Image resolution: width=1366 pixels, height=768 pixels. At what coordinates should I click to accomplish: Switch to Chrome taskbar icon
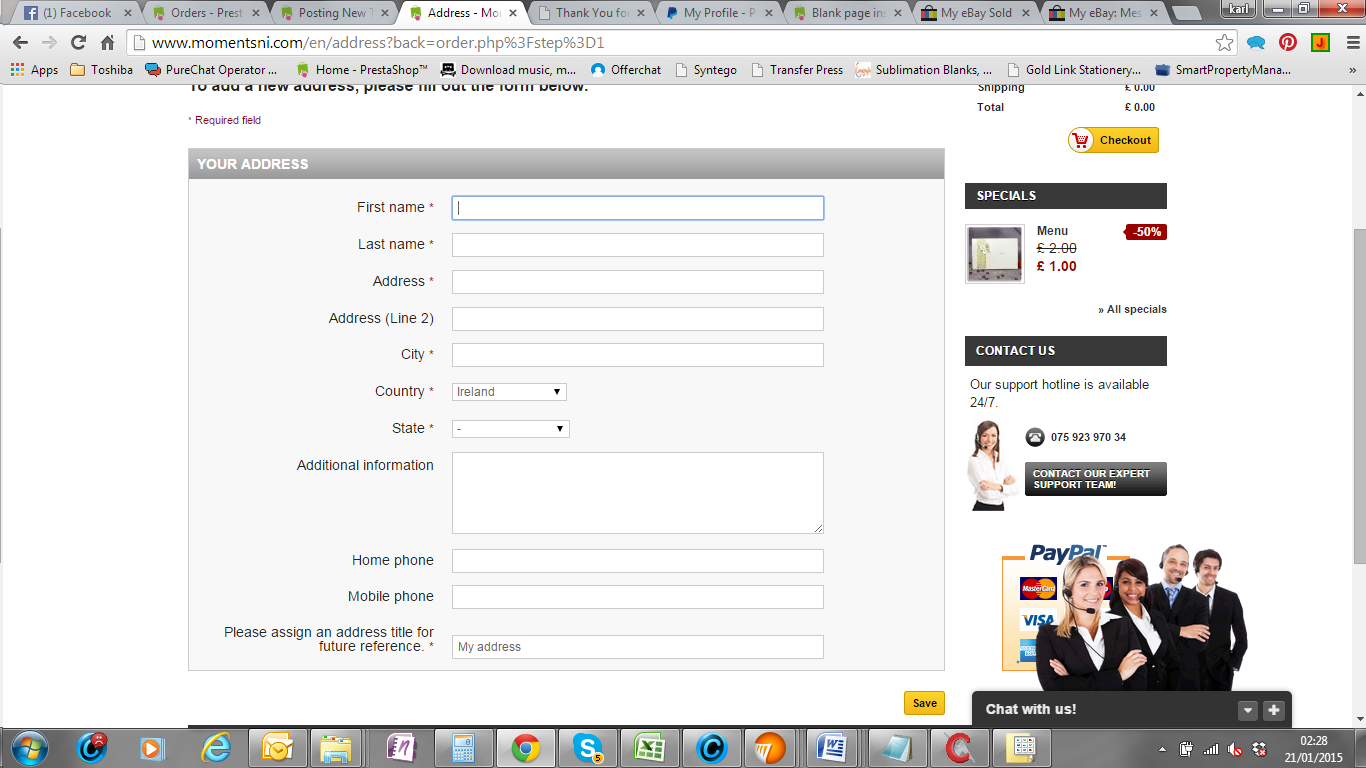click(x=526, y=748)
